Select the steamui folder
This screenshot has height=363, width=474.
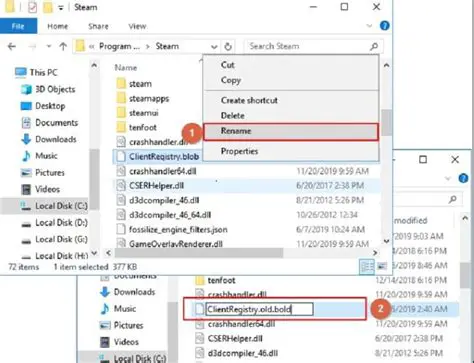click(x=144, y=113)
